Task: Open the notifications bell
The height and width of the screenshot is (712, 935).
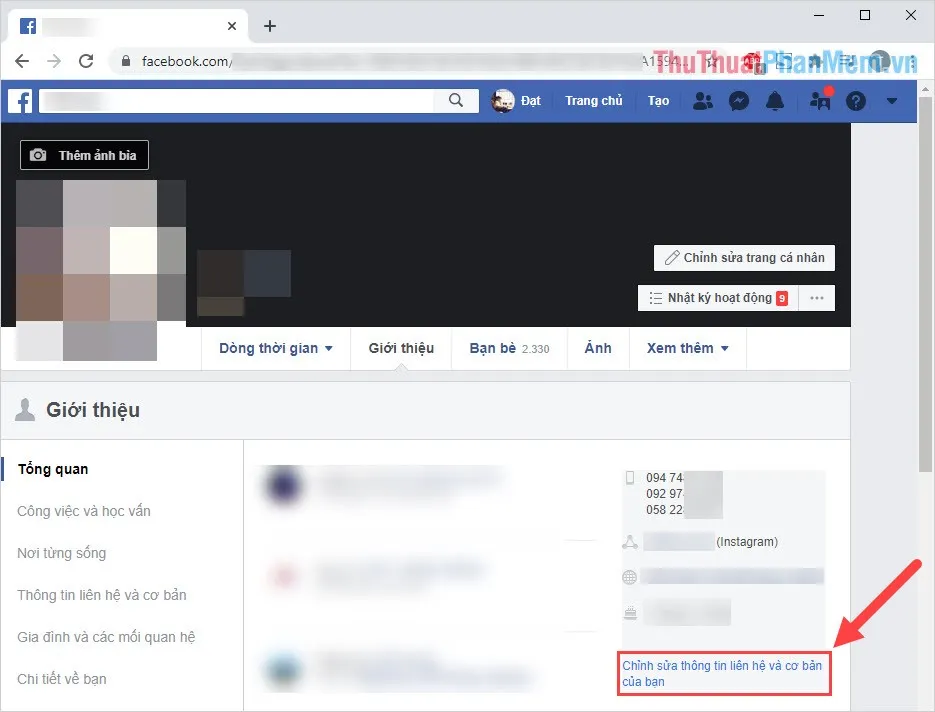Action: point(775,101)
